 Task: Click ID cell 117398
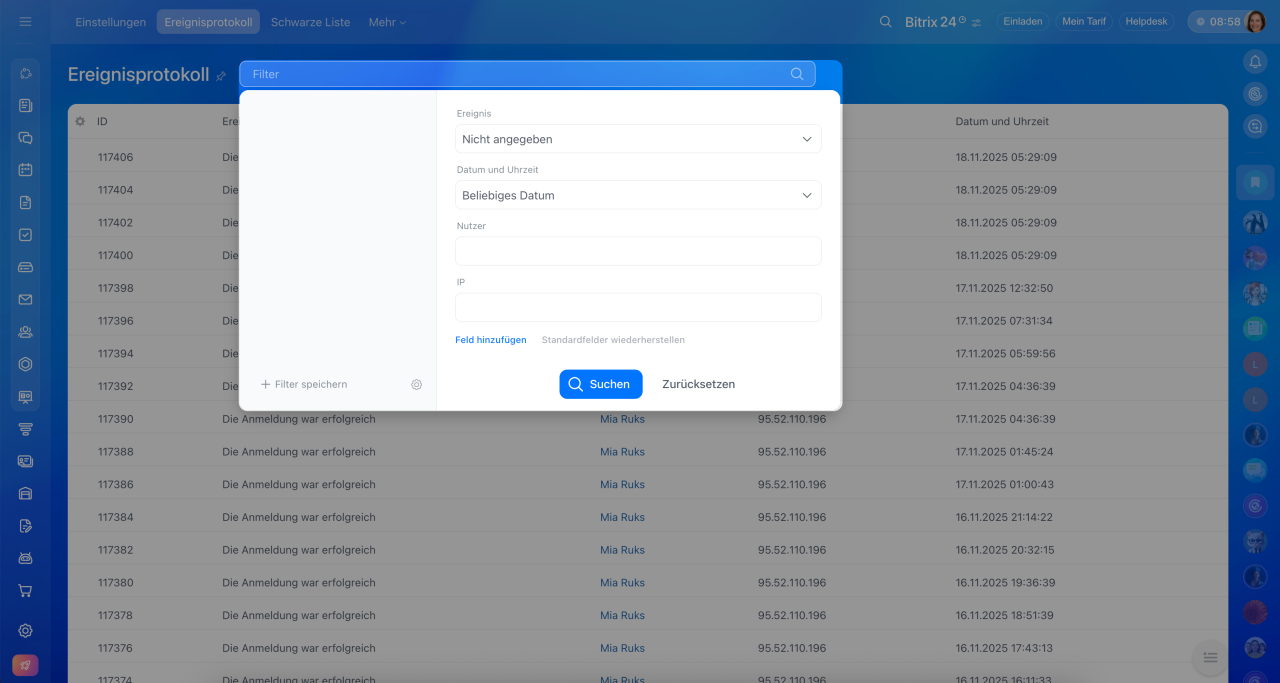115,288
